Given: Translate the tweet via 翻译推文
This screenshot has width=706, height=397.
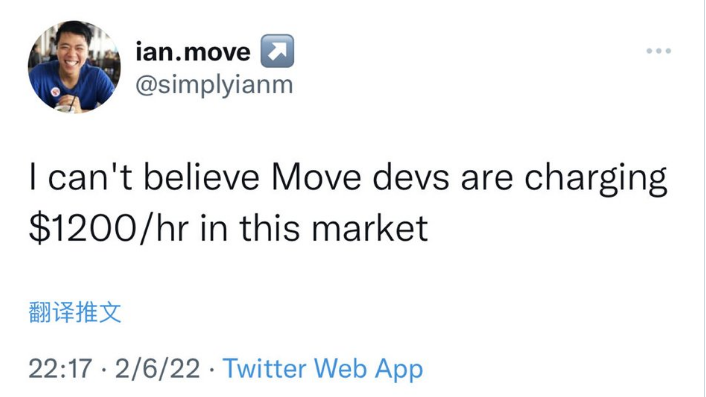Looking at the screenshot, I should 75,312.
